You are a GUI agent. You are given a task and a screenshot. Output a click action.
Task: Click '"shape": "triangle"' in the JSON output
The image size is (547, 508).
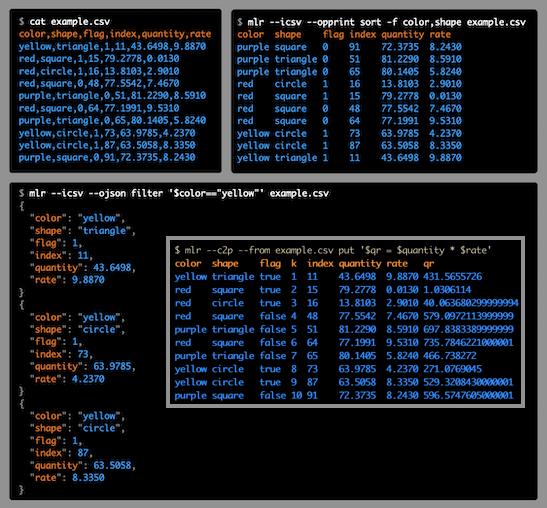click(83, 231)
